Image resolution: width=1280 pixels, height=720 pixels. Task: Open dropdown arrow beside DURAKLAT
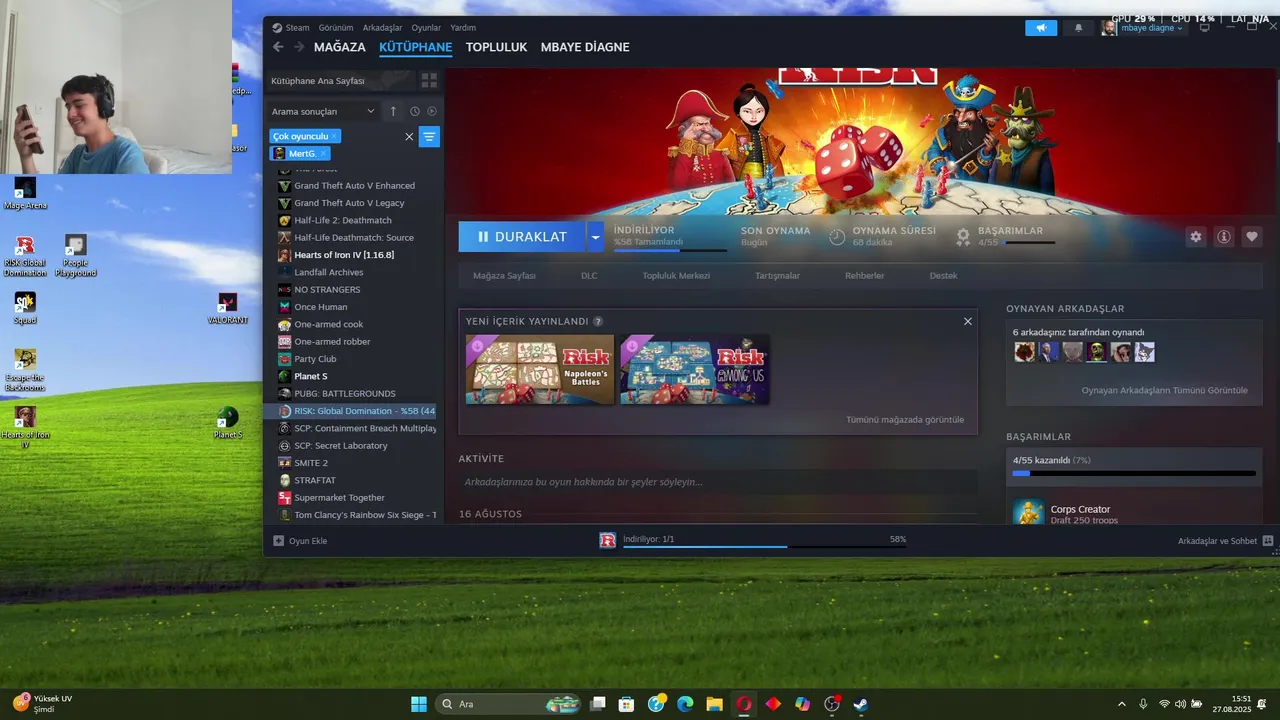tap(596, 237)
